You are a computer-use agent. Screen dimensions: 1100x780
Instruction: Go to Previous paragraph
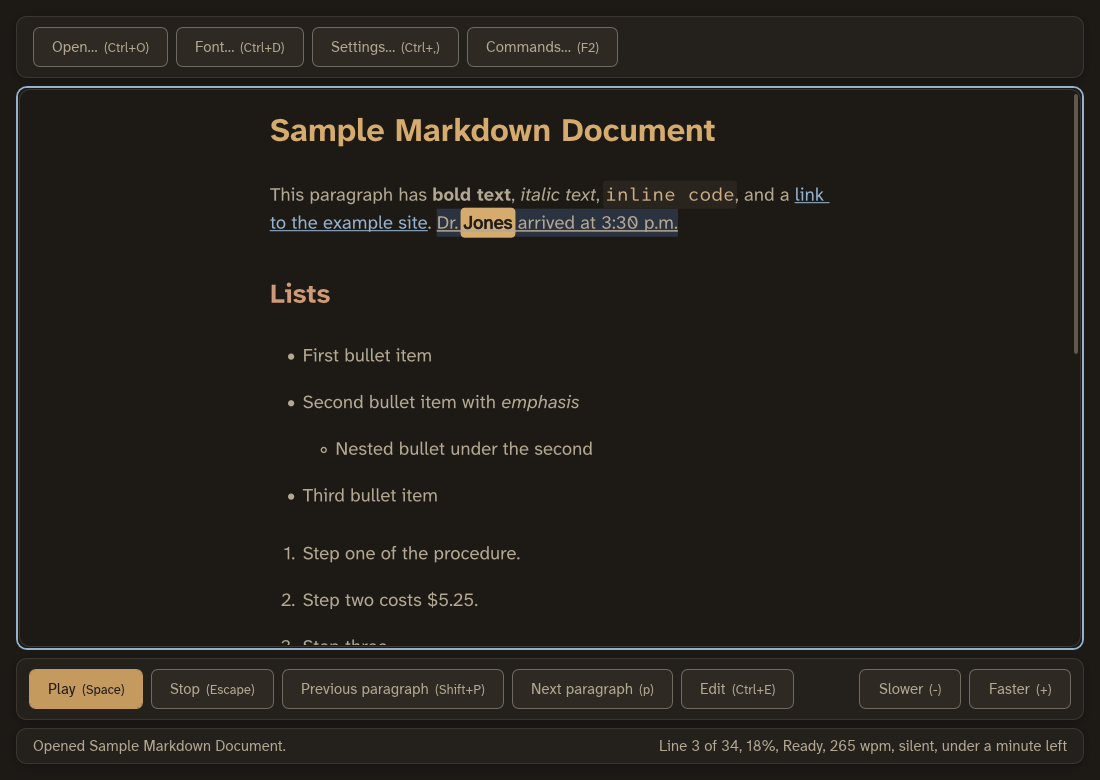[x=393, y=689]
